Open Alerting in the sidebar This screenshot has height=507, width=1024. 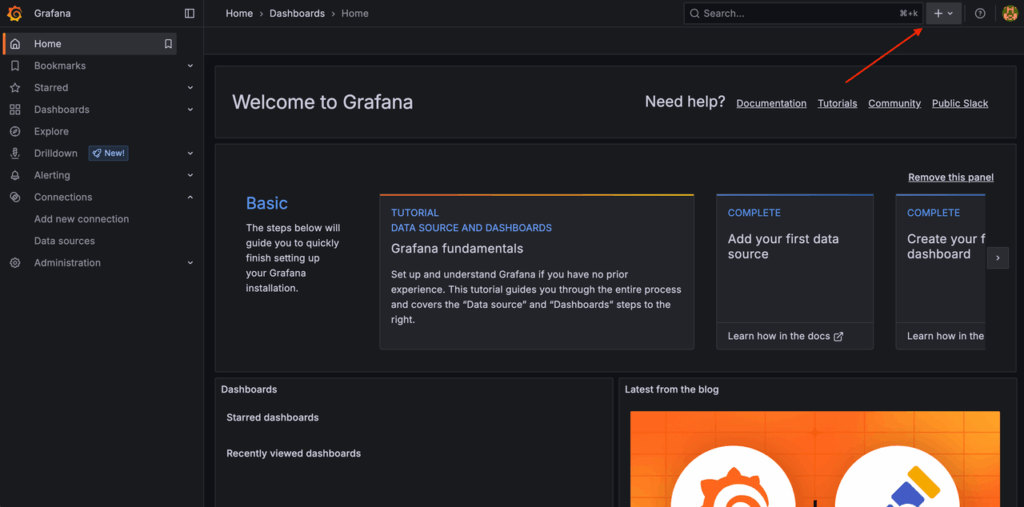coord(52,175)
